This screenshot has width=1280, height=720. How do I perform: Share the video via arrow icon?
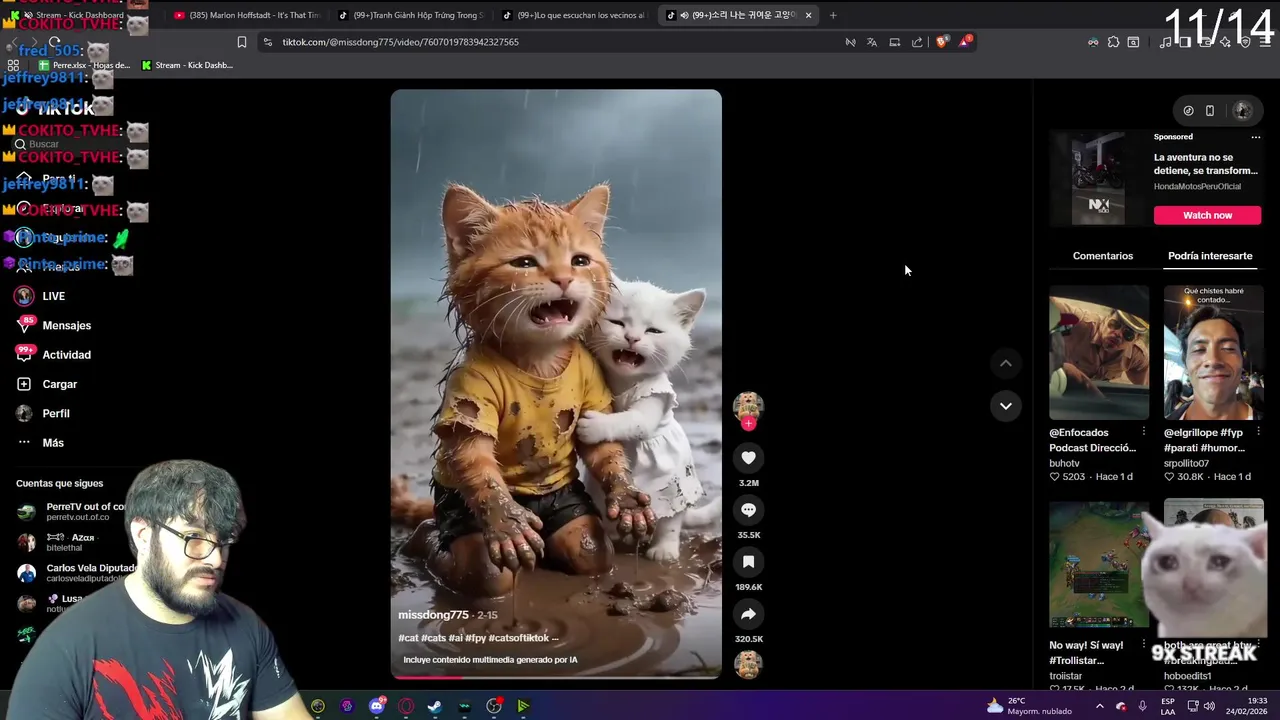coord(748,614)
